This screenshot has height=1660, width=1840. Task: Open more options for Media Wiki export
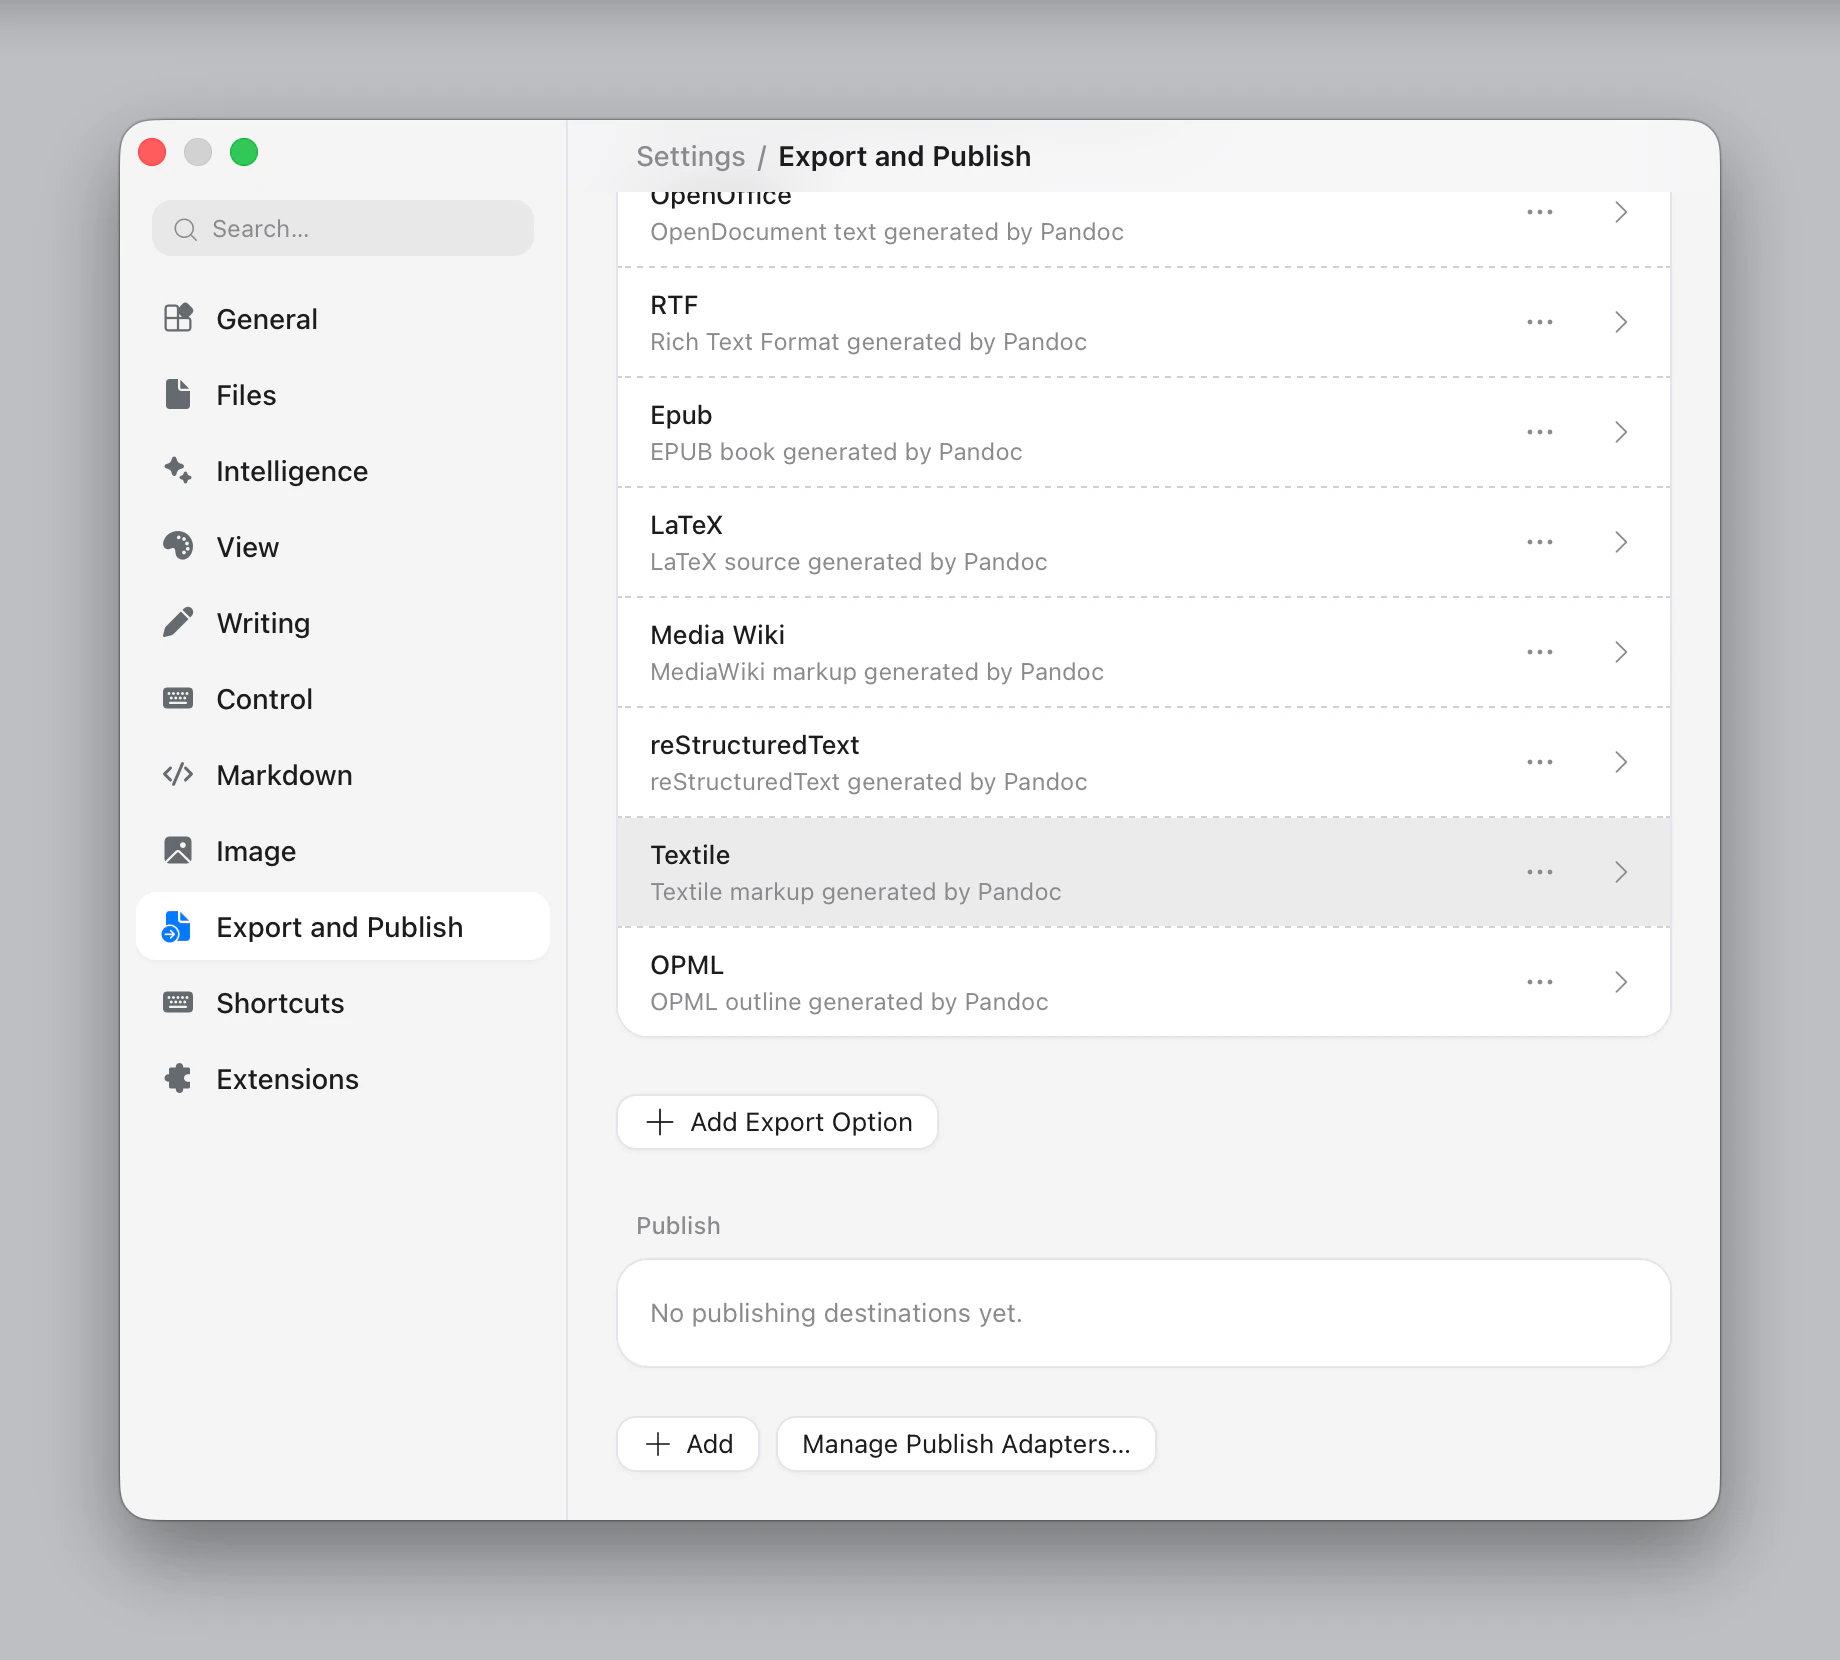pyautogui.click(x=1540, y=652)
